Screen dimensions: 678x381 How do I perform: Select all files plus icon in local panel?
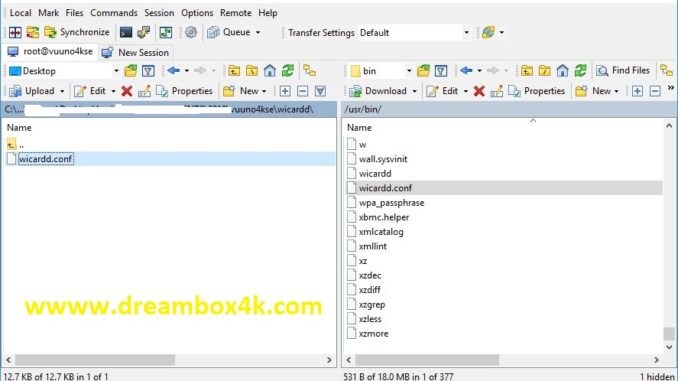click(285, 91)
